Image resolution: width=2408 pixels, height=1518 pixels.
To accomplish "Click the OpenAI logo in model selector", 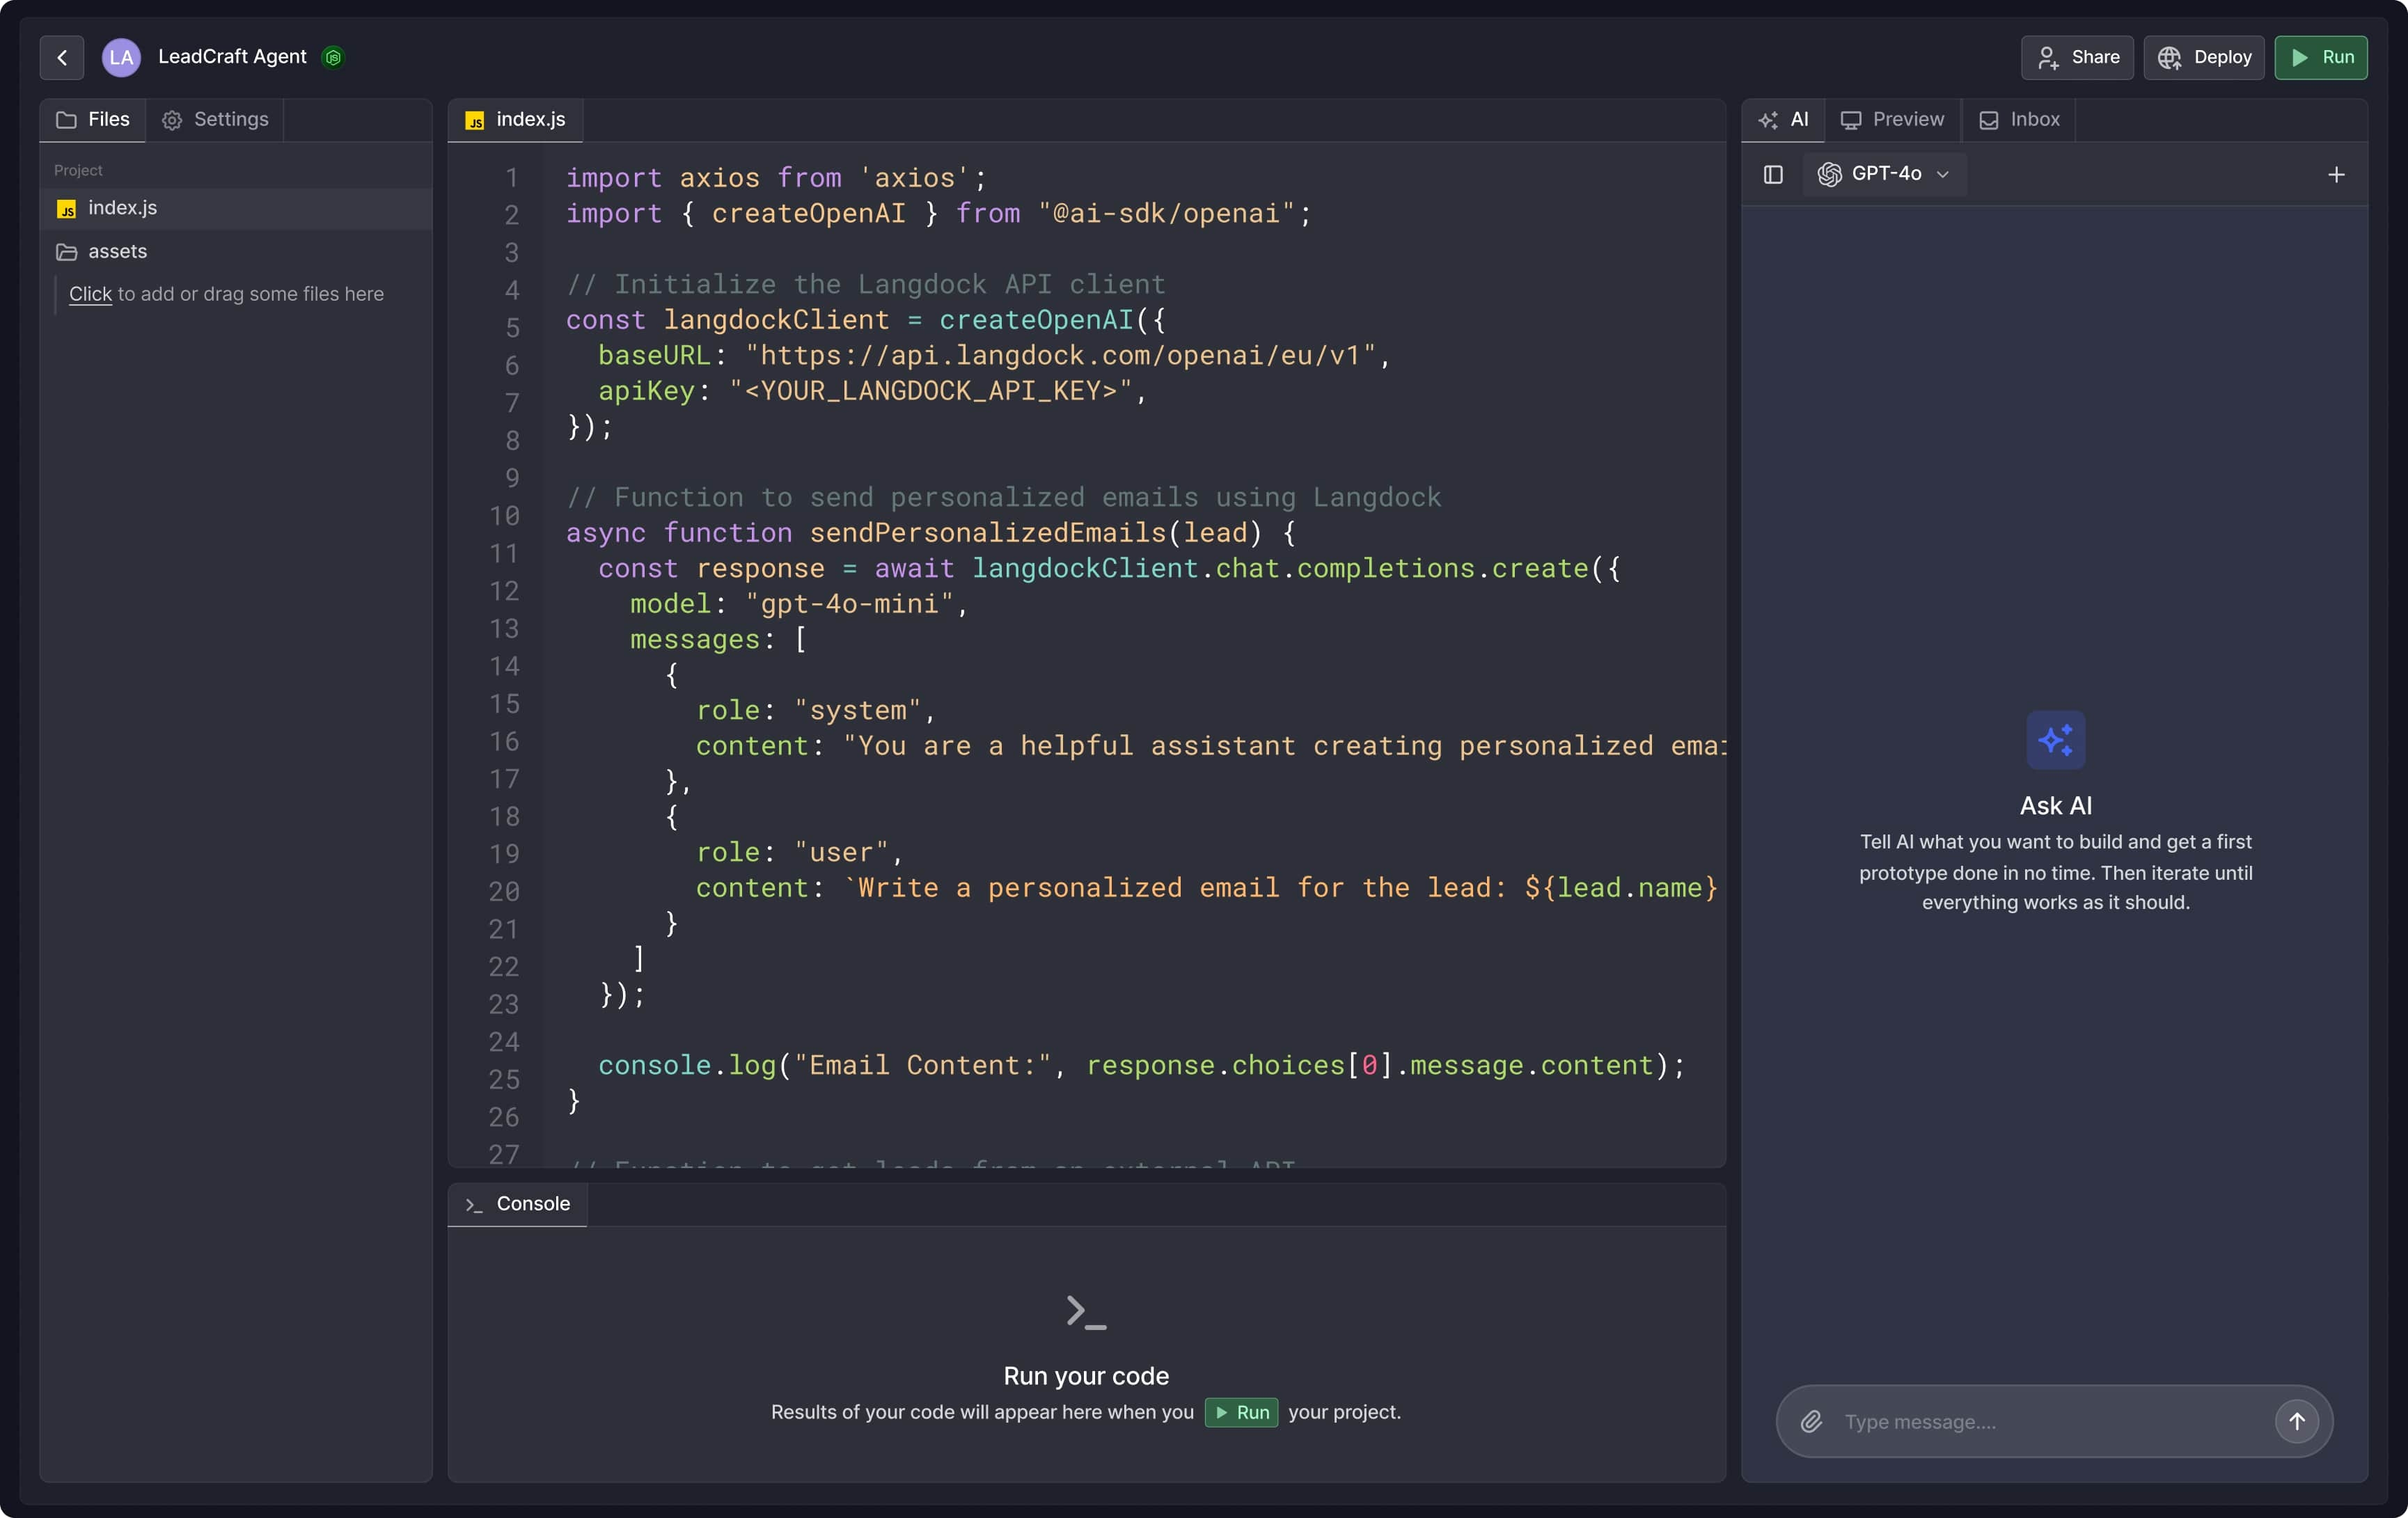I will click(1829, 175).
